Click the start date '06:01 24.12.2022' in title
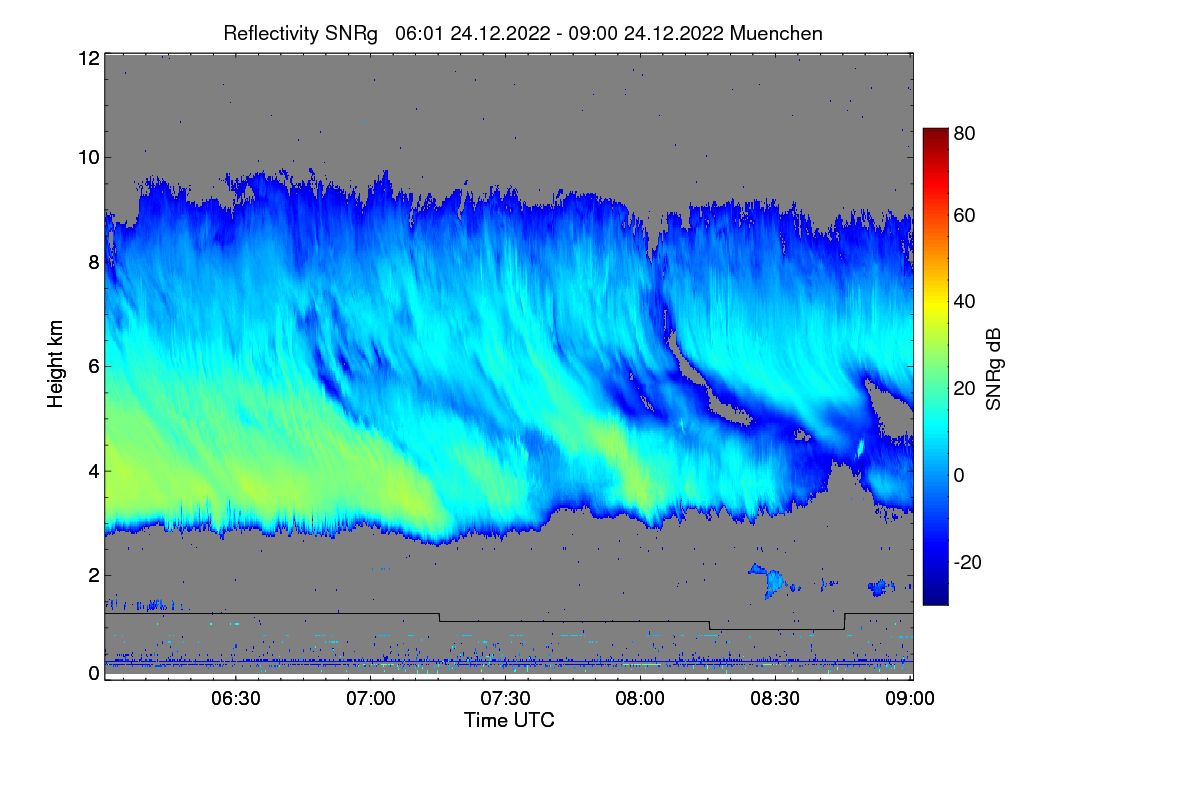 (472, 33)
